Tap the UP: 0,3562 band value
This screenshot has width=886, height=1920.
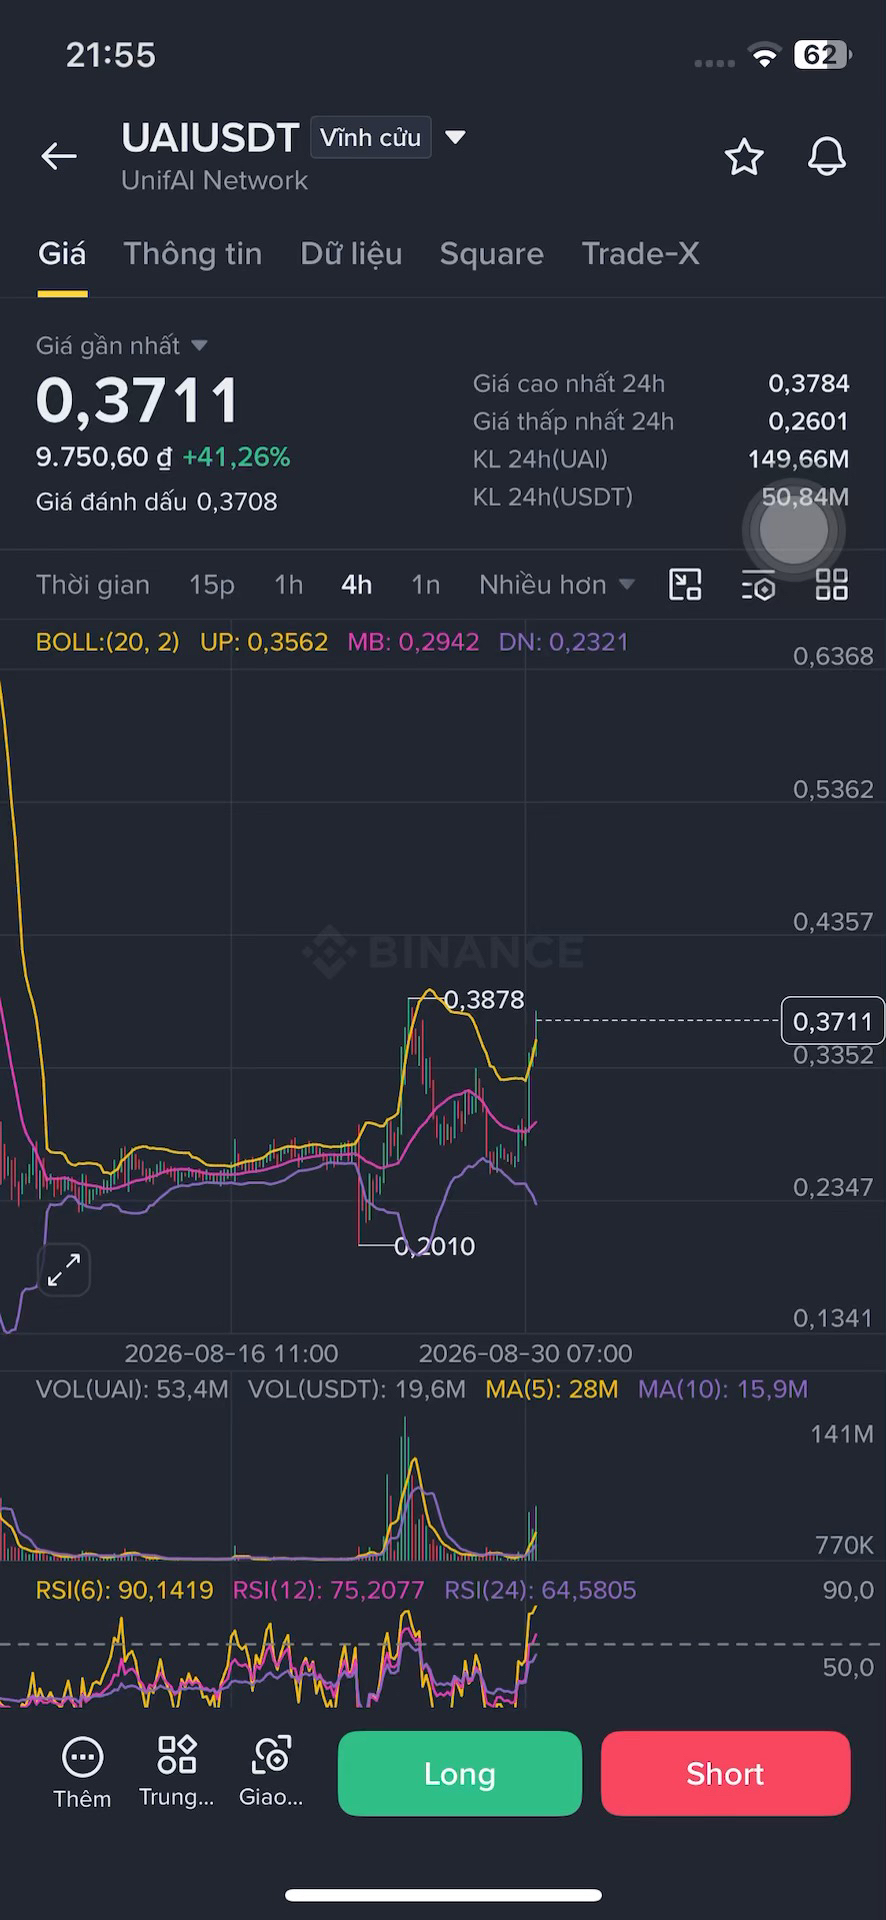[264, 642]
